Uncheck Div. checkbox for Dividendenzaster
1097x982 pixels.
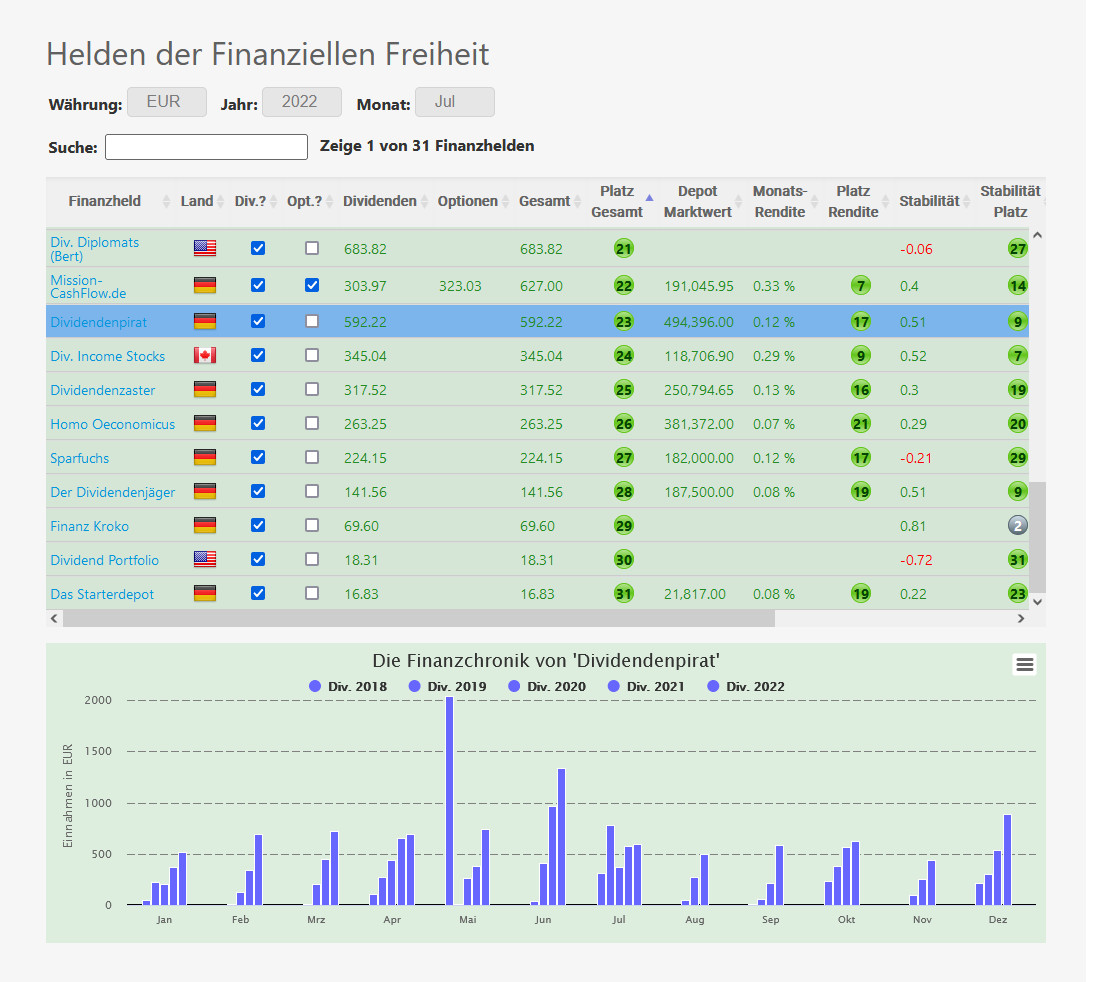[x=258, y=390]
